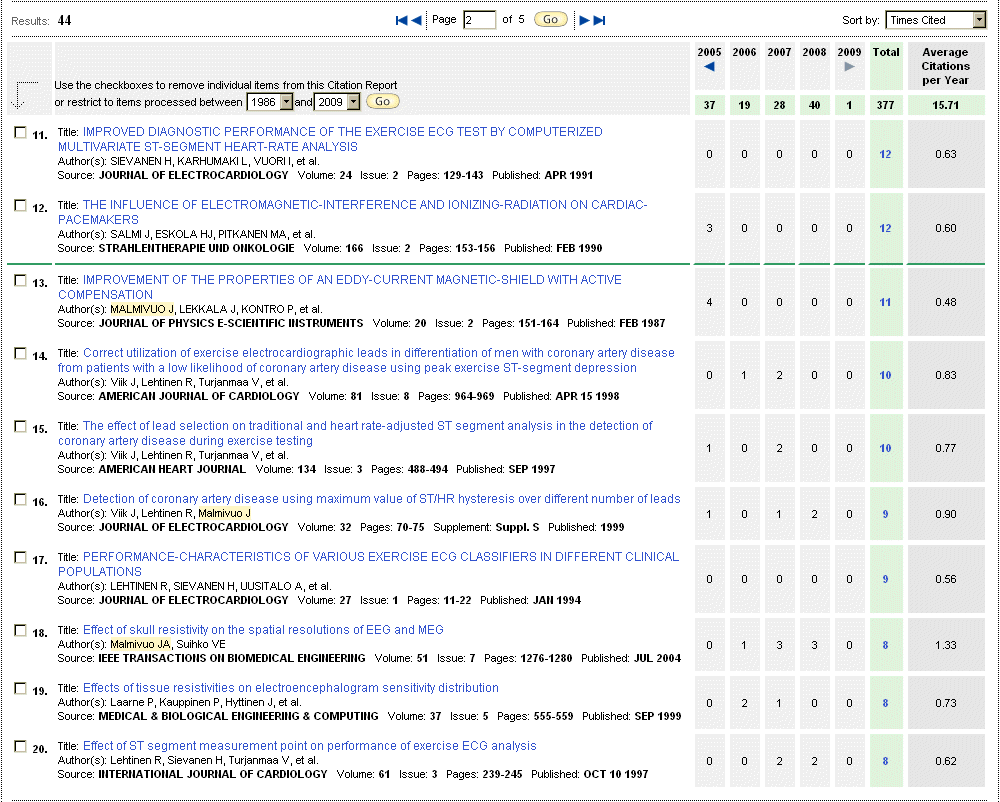The height and width of the screenshot is (802, 1000).
Task: Click grey right arrow under 2009
Action: point(849,67)
